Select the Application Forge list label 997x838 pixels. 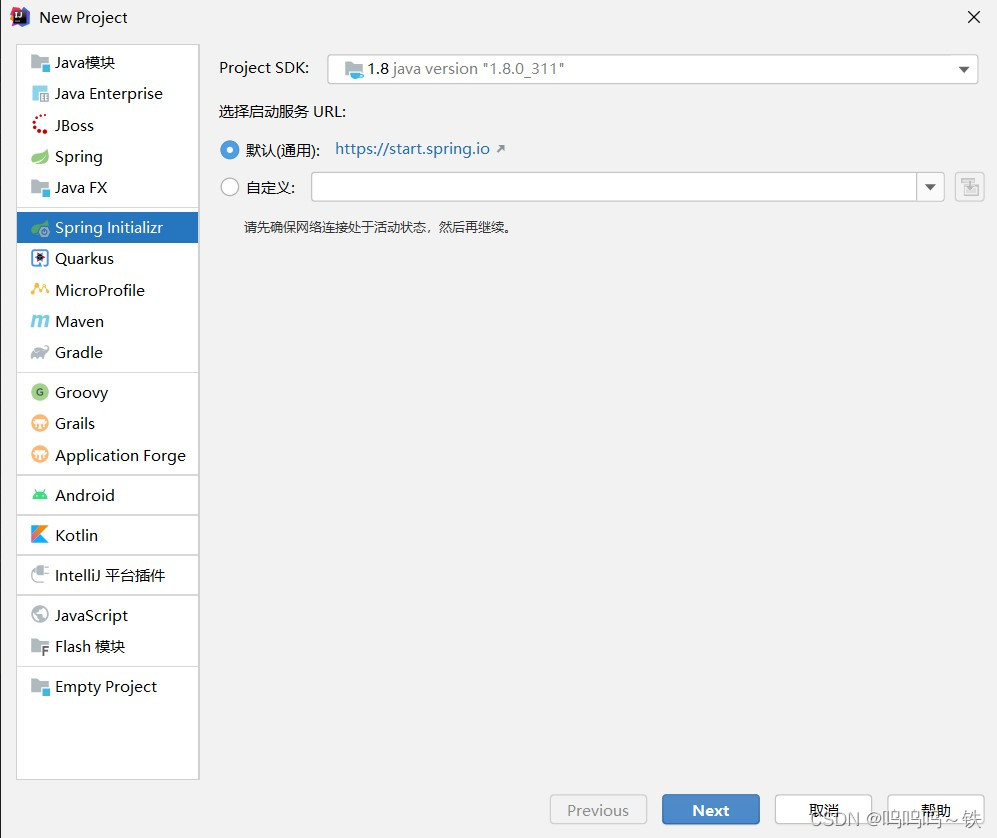tap(120, 456)
